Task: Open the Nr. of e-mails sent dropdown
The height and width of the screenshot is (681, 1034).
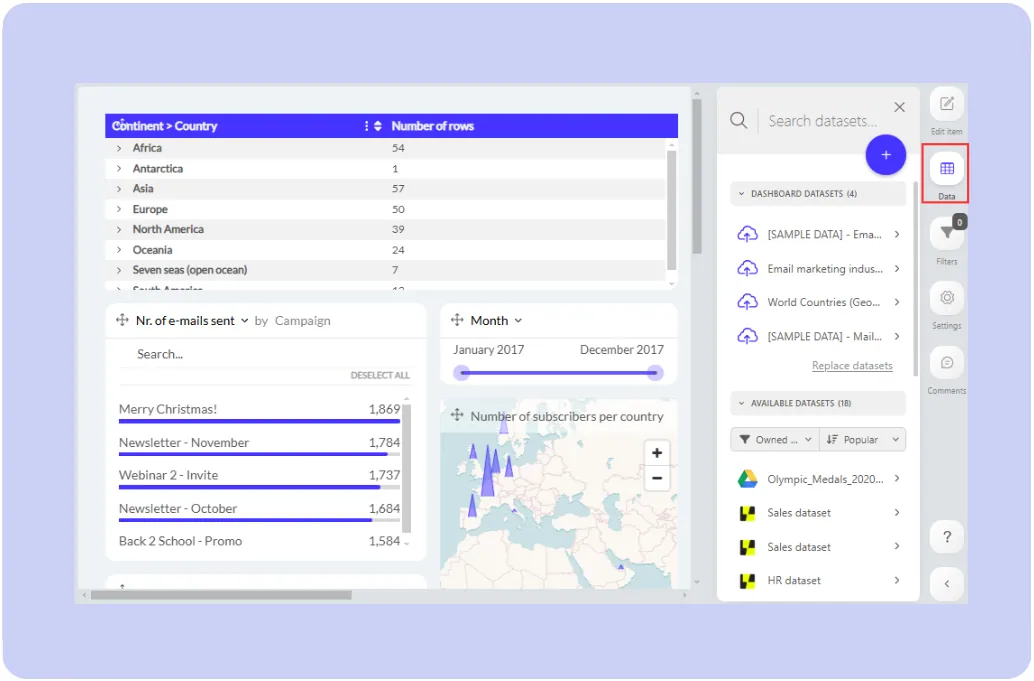Action: pyautogui.click(x=244, y=320)
